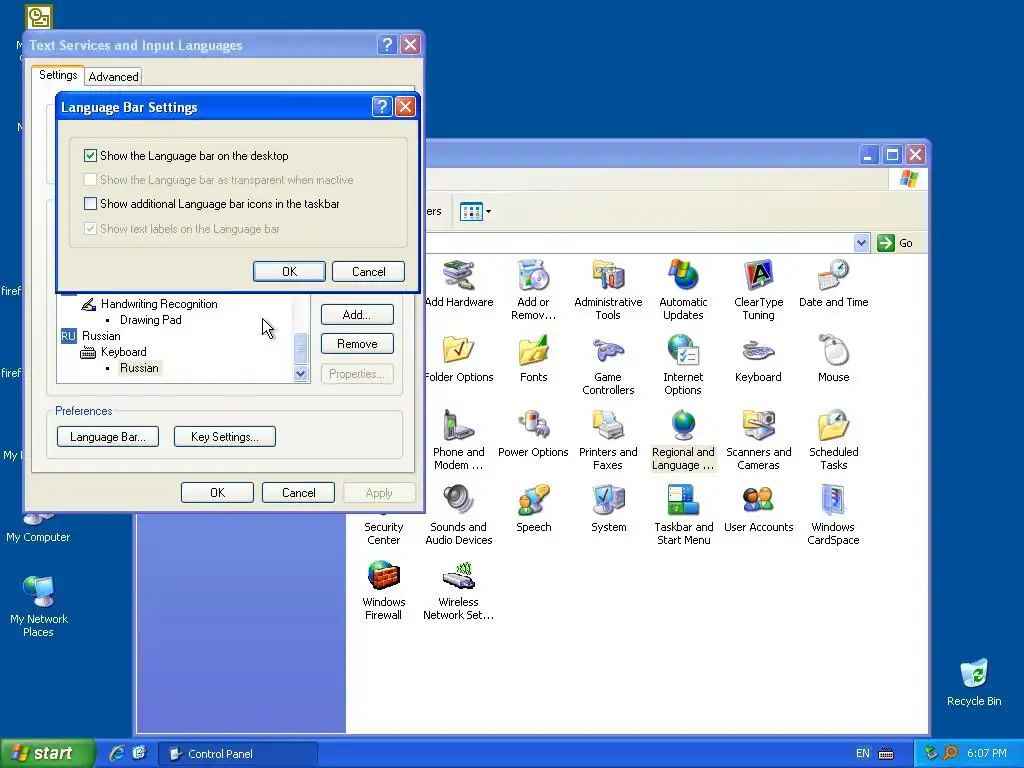Open Automatic Updates icon
The width and height of the screenshot is (1024, 768).
tap(683, 290)
